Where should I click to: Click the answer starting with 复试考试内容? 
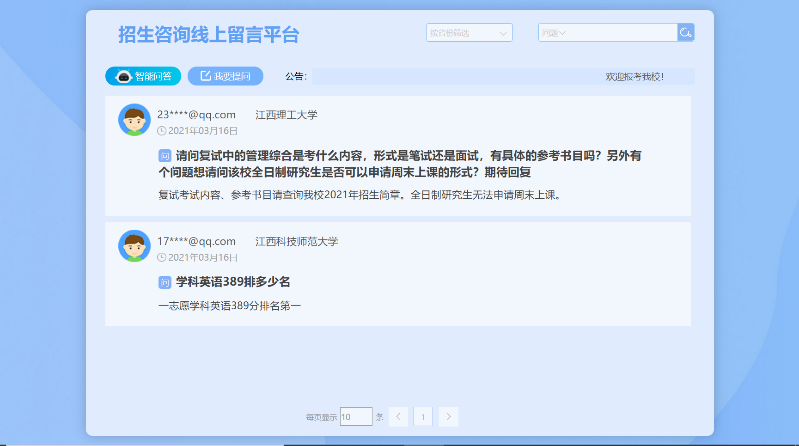(360, 195)
